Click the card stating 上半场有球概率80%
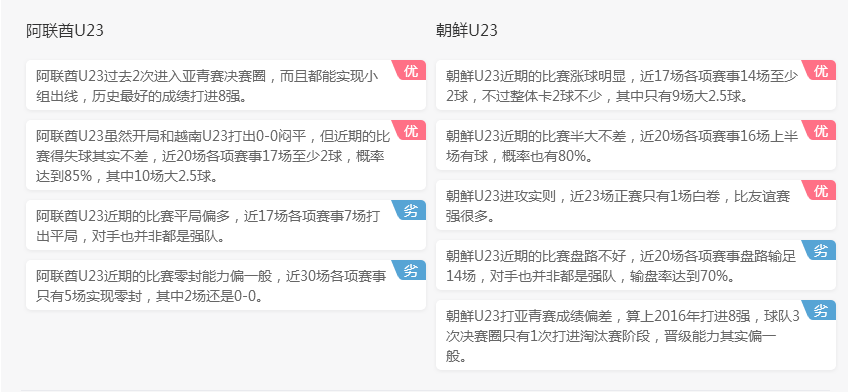 pos(636,145)
